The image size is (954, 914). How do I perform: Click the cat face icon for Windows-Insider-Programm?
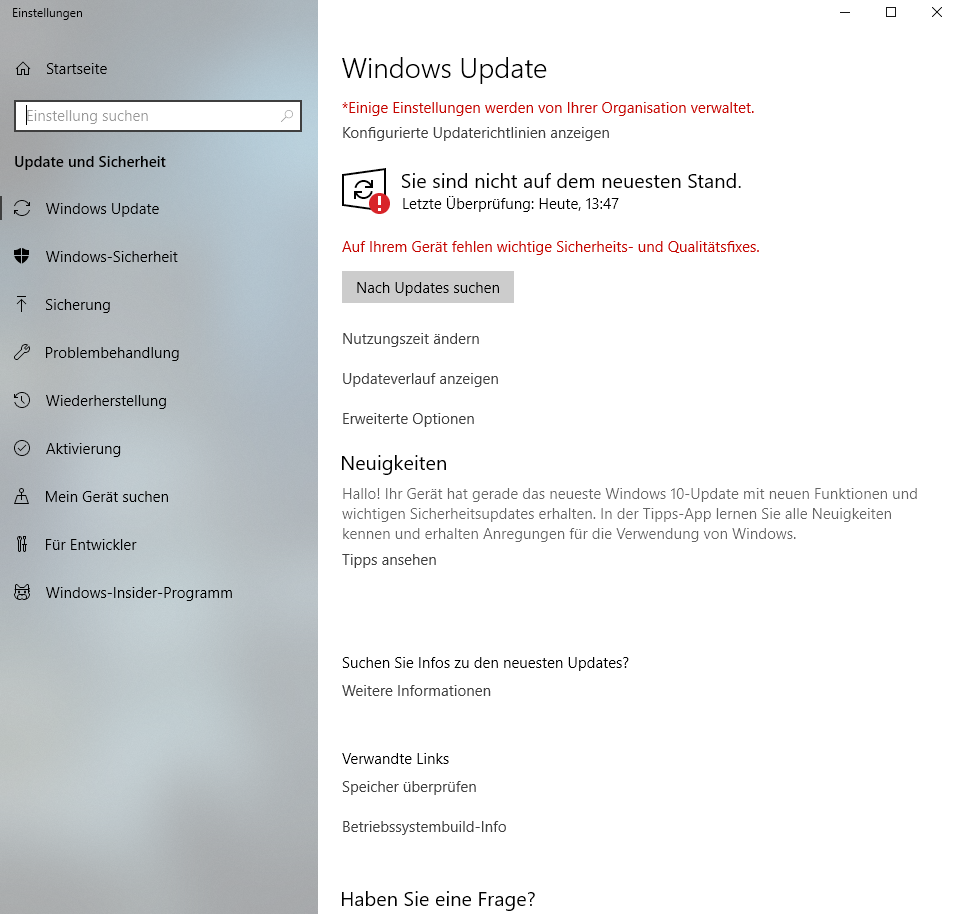pyautogui.click(x=22, y=593)
